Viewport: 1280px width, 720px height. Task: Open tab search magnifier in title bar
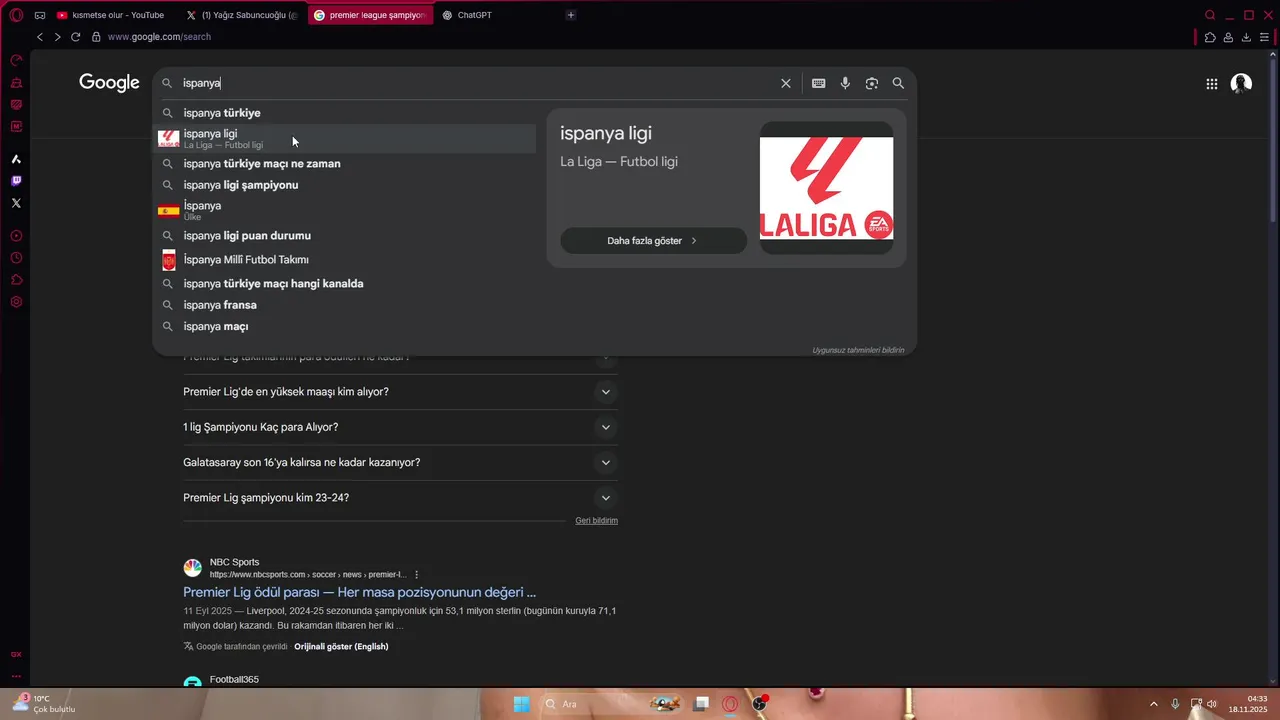click(1210, 15)
